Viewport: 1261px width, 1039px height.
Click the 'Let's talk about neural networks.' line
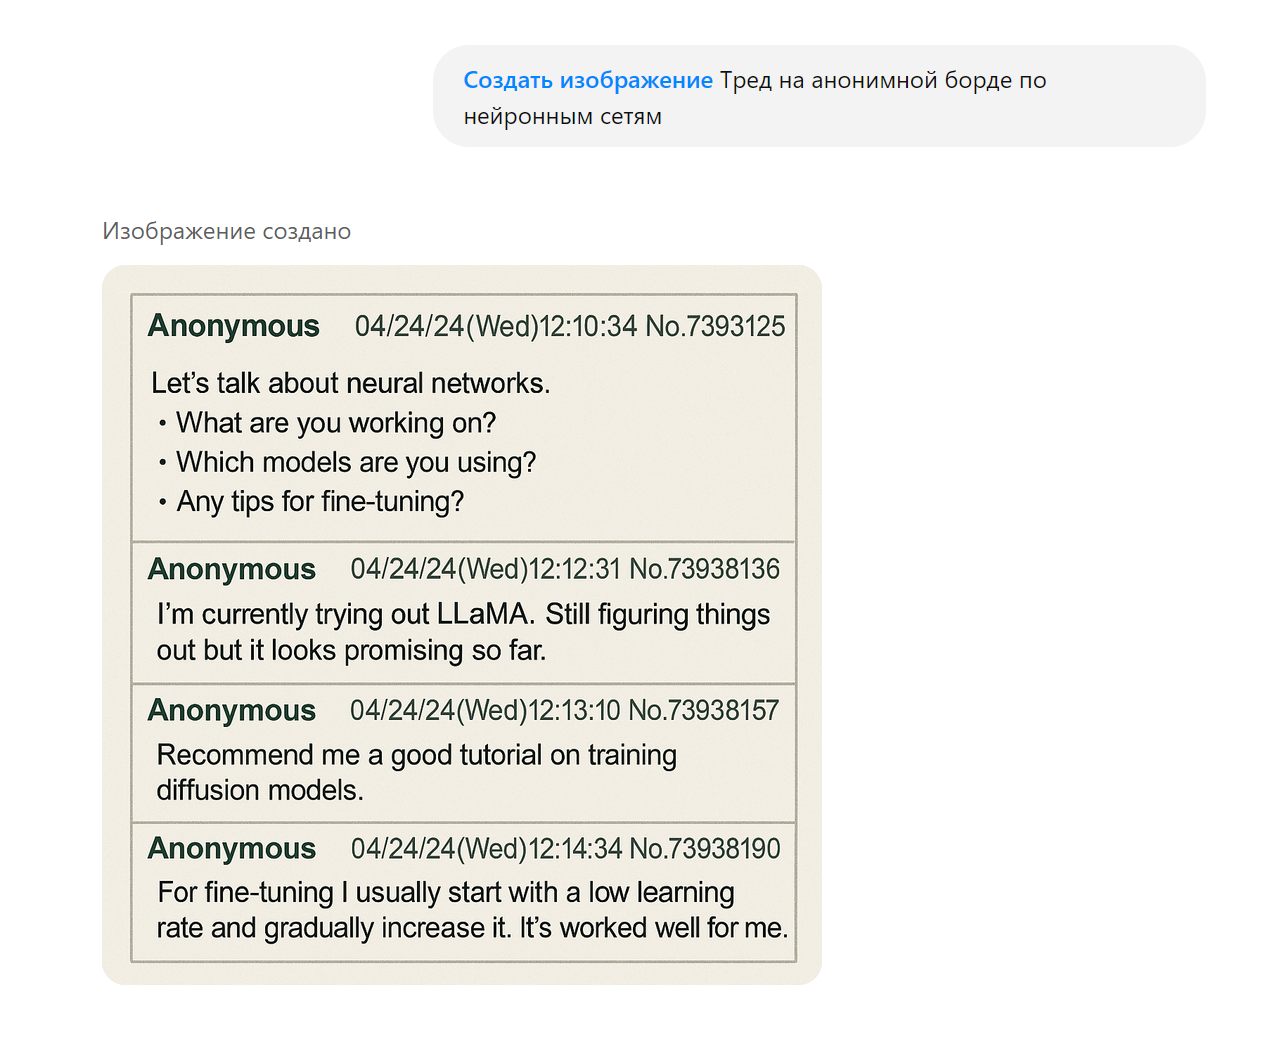[350, 383]
